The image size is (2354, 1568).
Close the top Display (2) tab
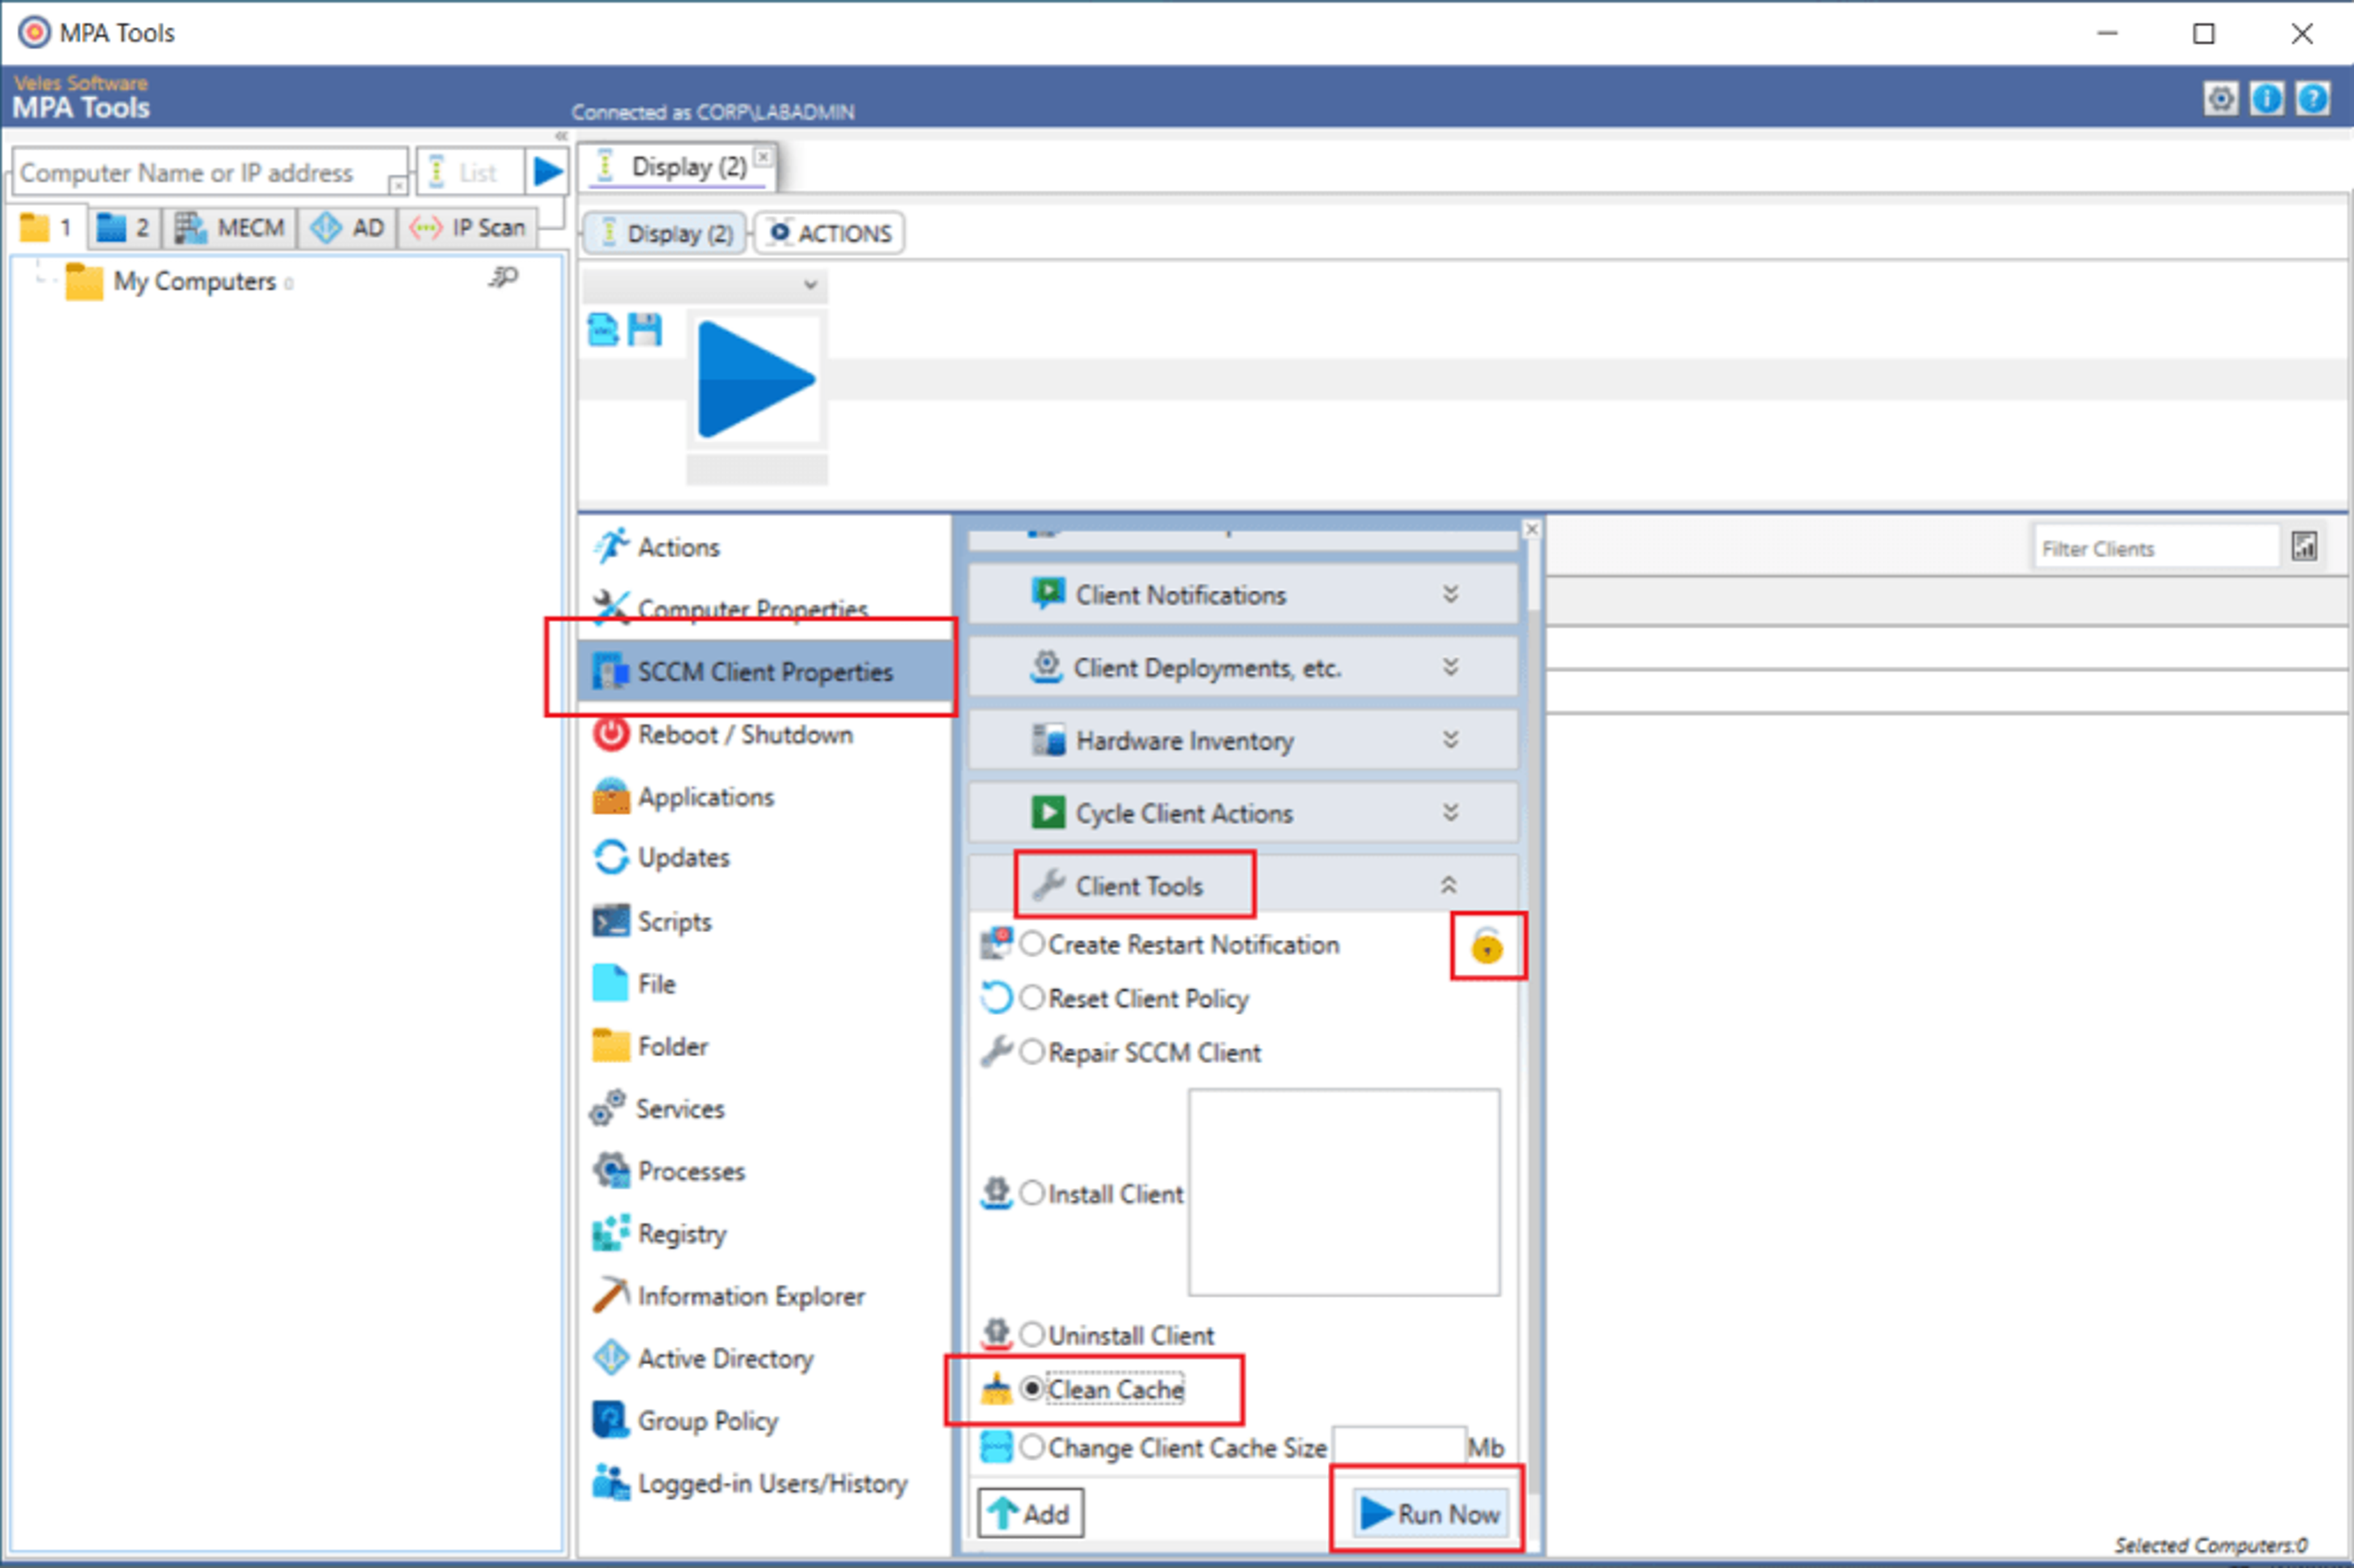click(x=763, y=156)
